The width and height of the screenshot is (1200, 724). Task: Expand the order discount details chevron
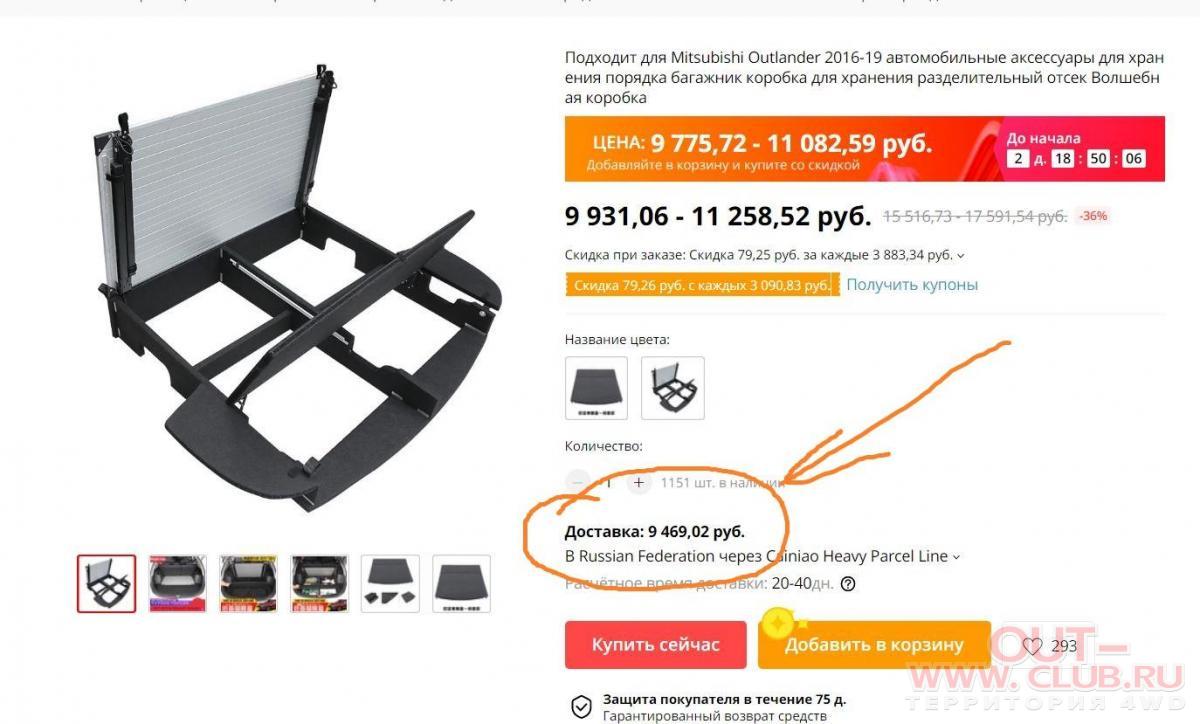tap(961, 256)
